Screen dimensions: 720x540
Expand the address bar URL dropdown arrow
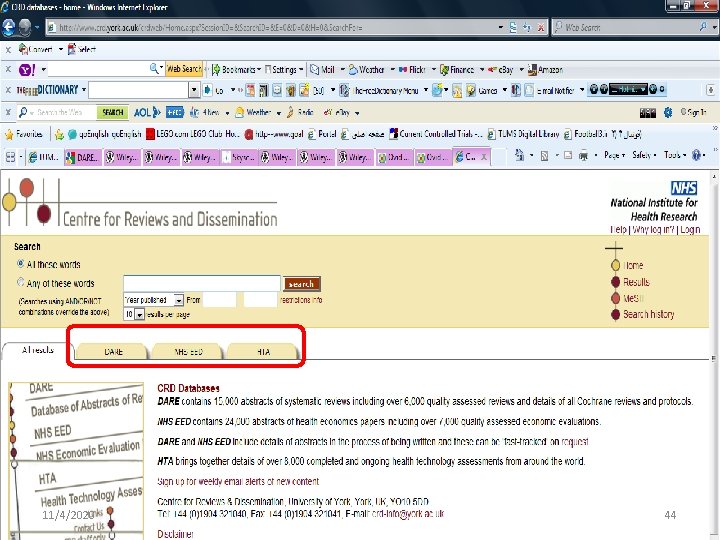pos(501,28)
